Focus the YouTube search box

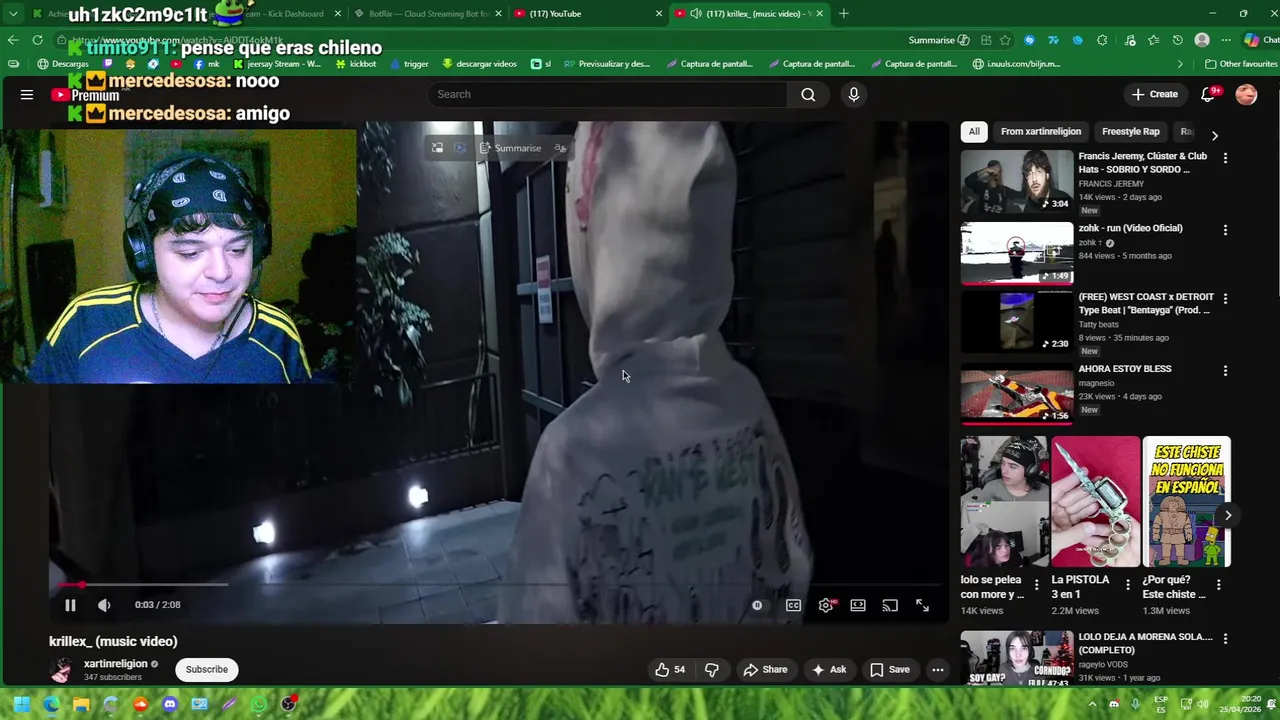pos(607,94)
